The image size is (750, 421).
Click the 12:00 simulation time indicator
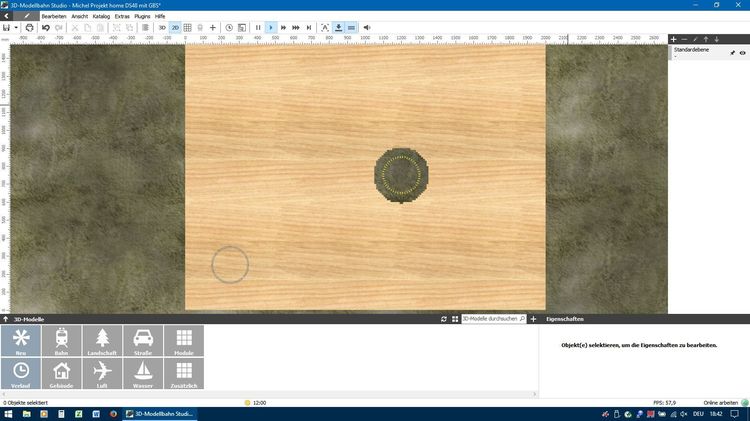[255, 403]
